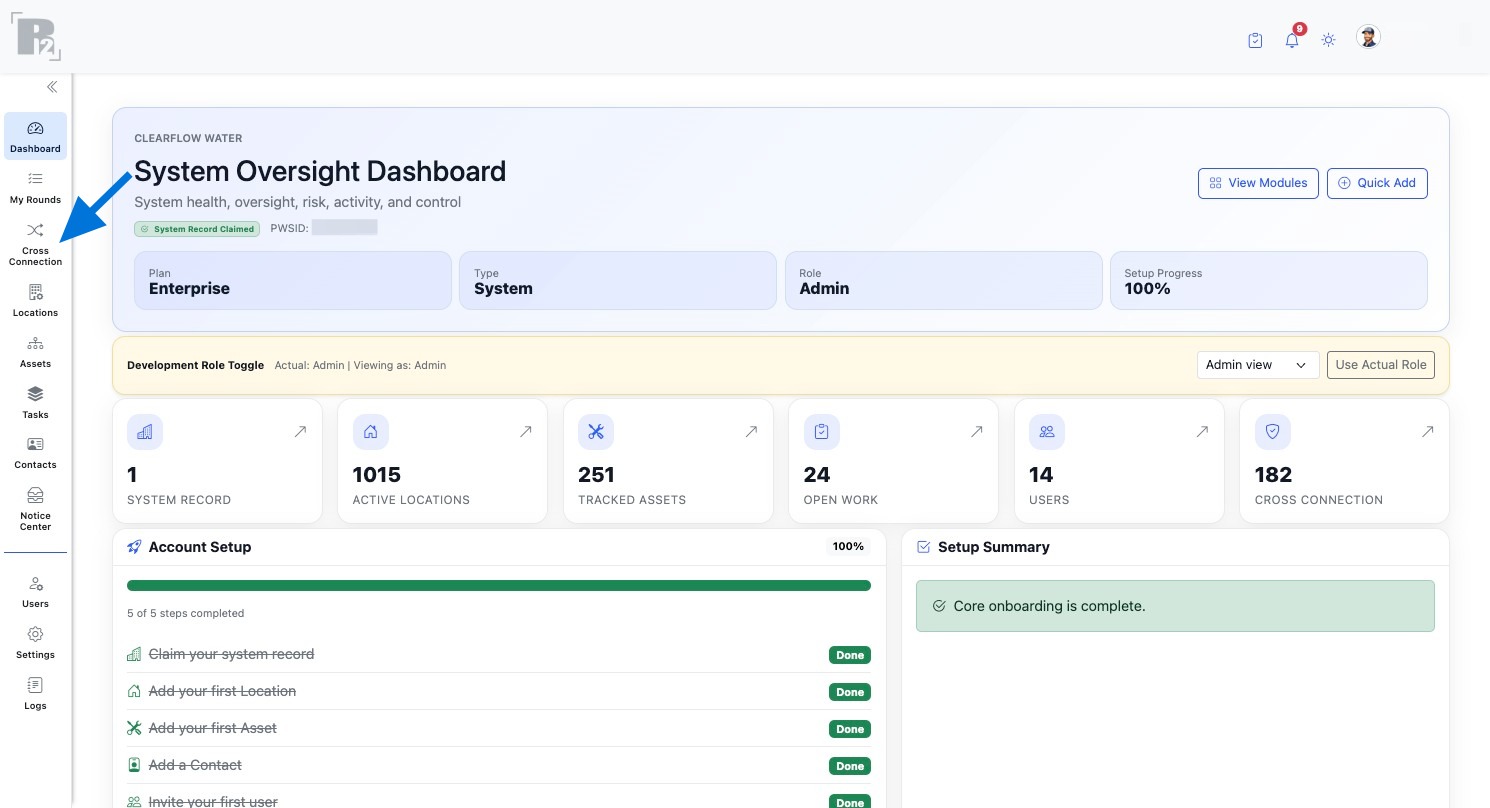Click the 251 tracked assets count
Image resolution: width=1490 pixels, height=808 pixels.
596,475
